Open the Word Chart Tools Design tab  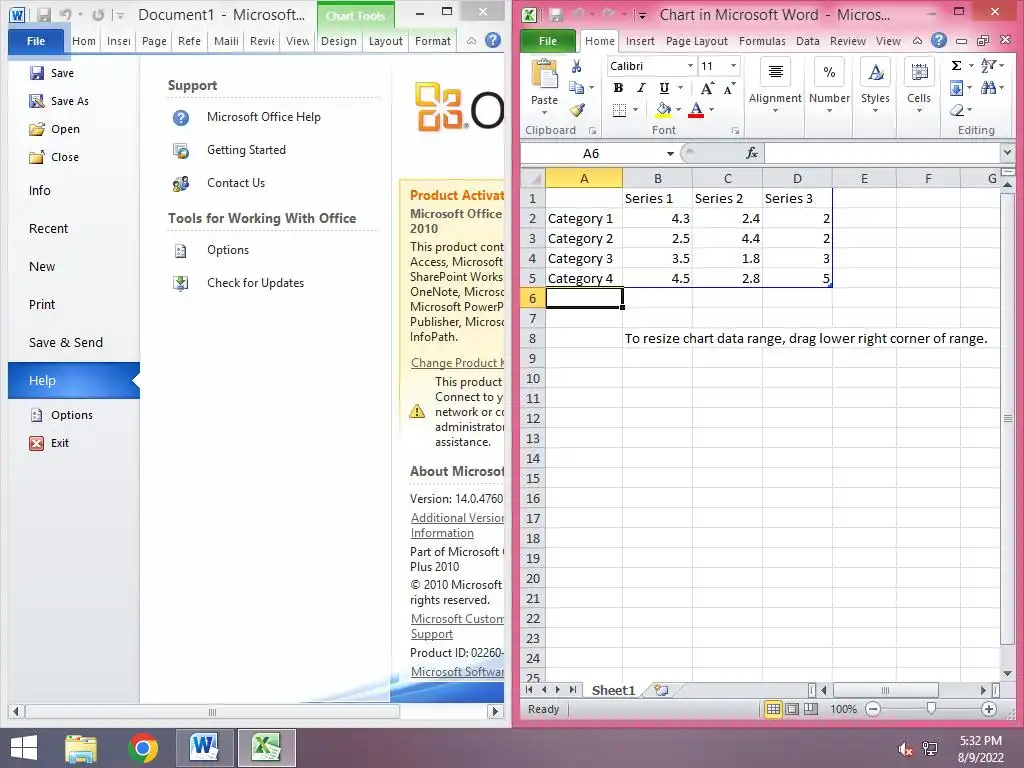pos(338,41)
